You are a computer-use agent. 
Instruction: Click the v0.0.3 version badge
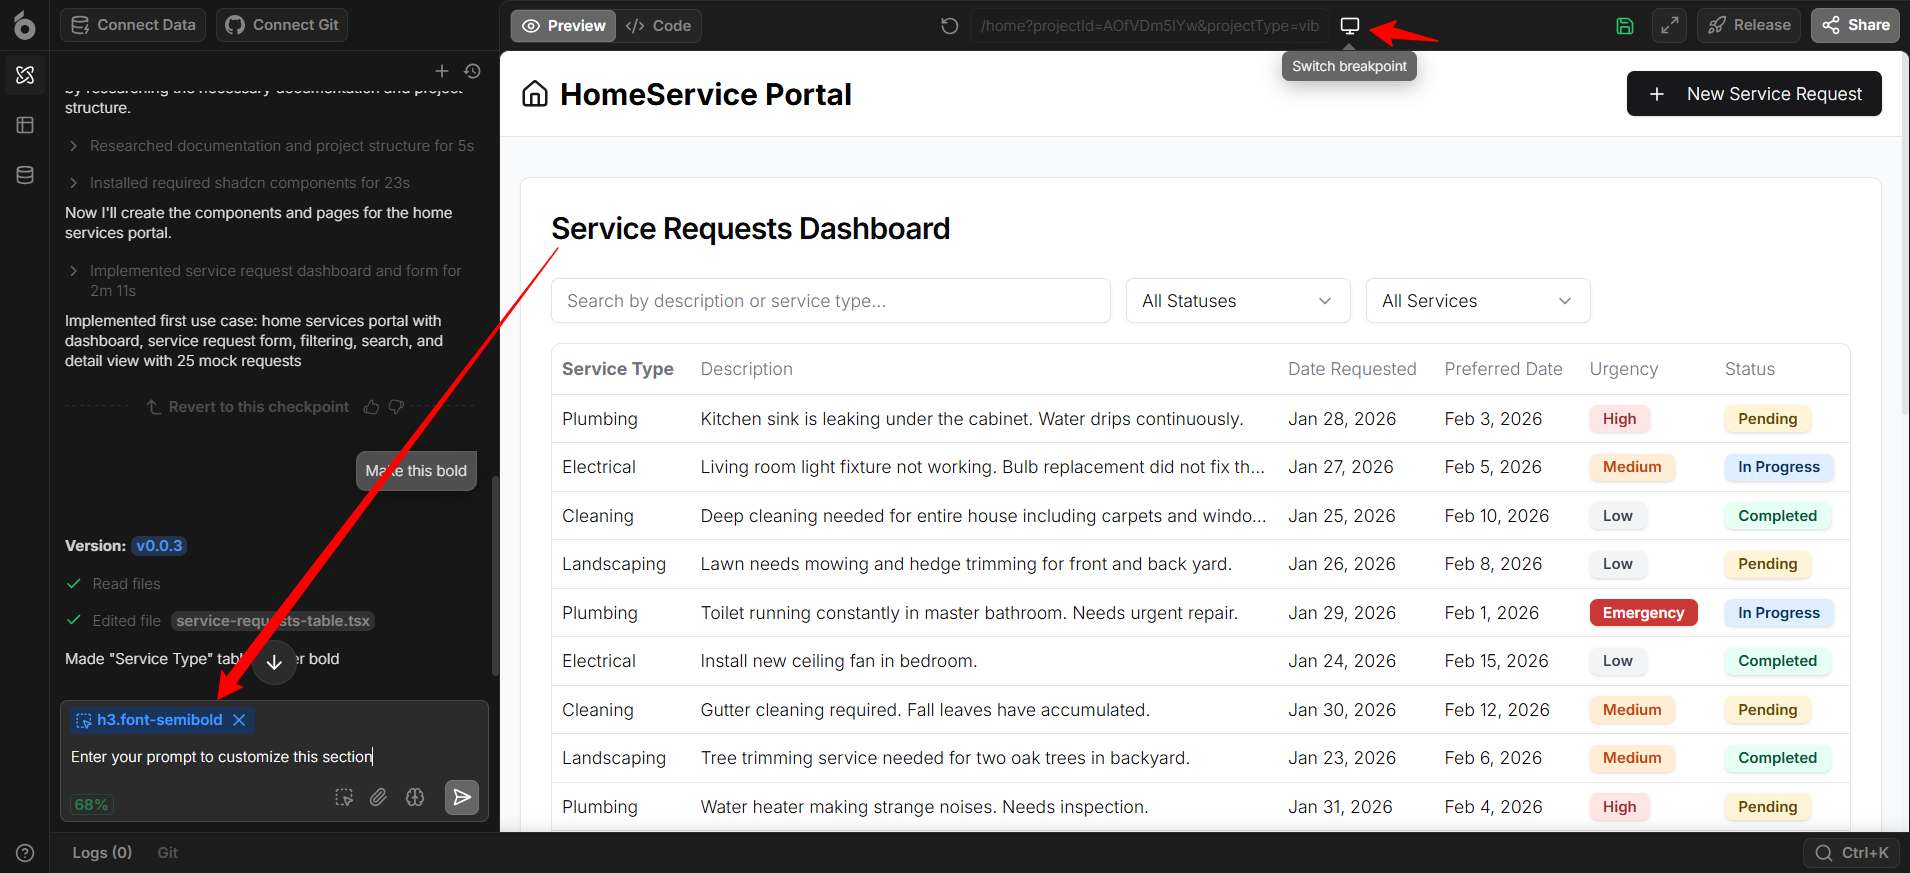(160, 546)
